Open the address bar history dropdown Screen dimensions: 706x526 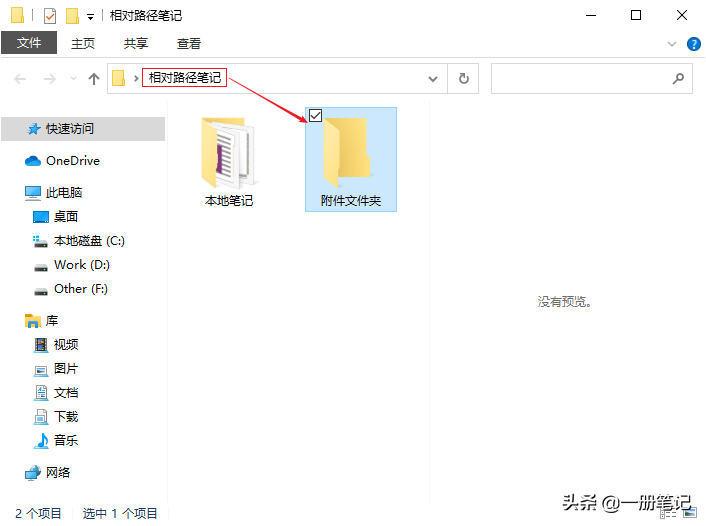(433, 79)
